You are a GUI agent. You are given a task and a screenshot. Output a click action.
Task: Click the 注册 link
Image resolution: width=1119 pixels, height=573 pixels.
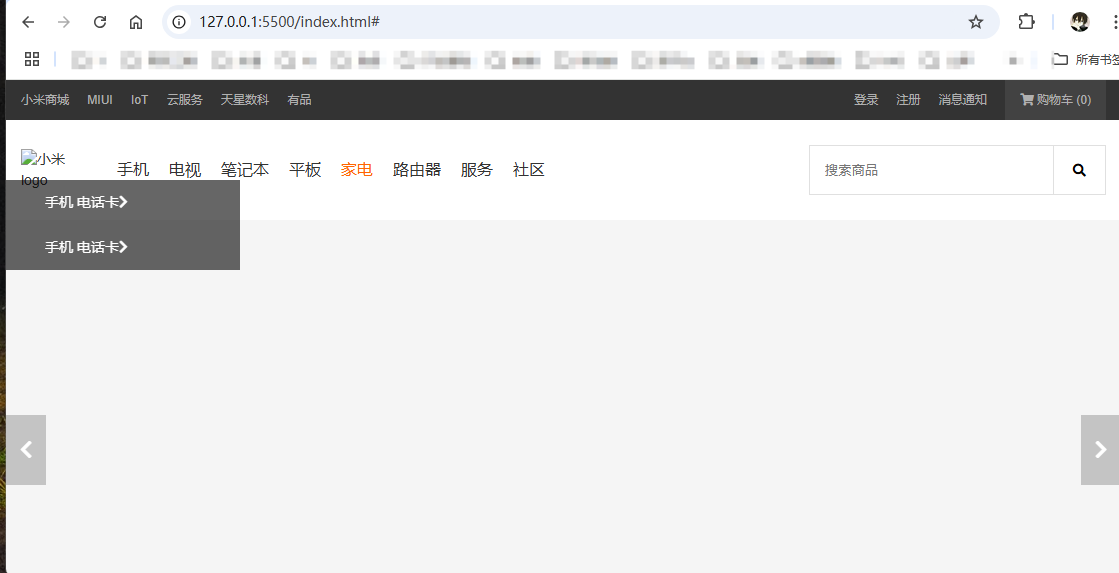pos(908,100)
